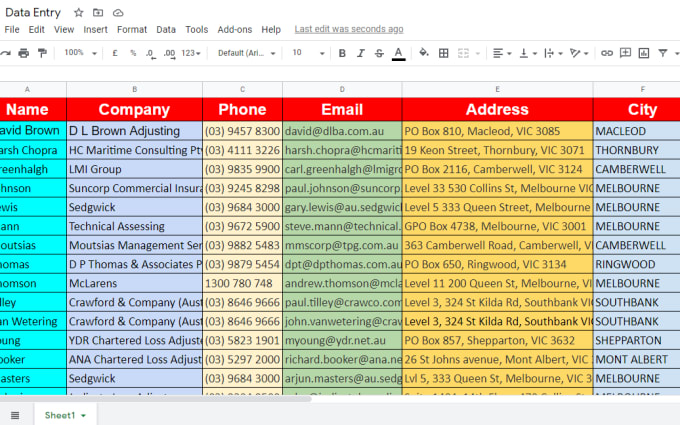The image size is (680, 425).
Task: Open the Help menu
Action: (271, 29)
